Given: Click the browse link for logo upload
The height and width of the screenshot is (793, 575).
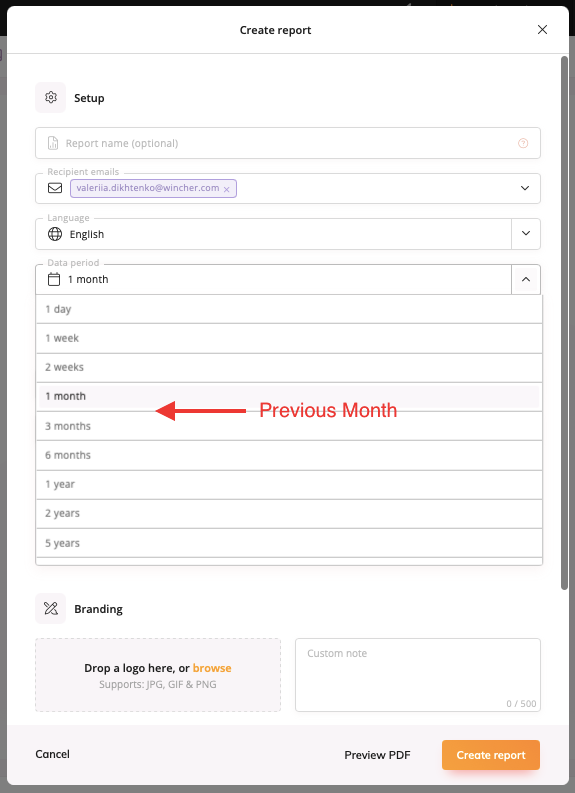Looking at the screenshot, I should click(x=212, y=668).
